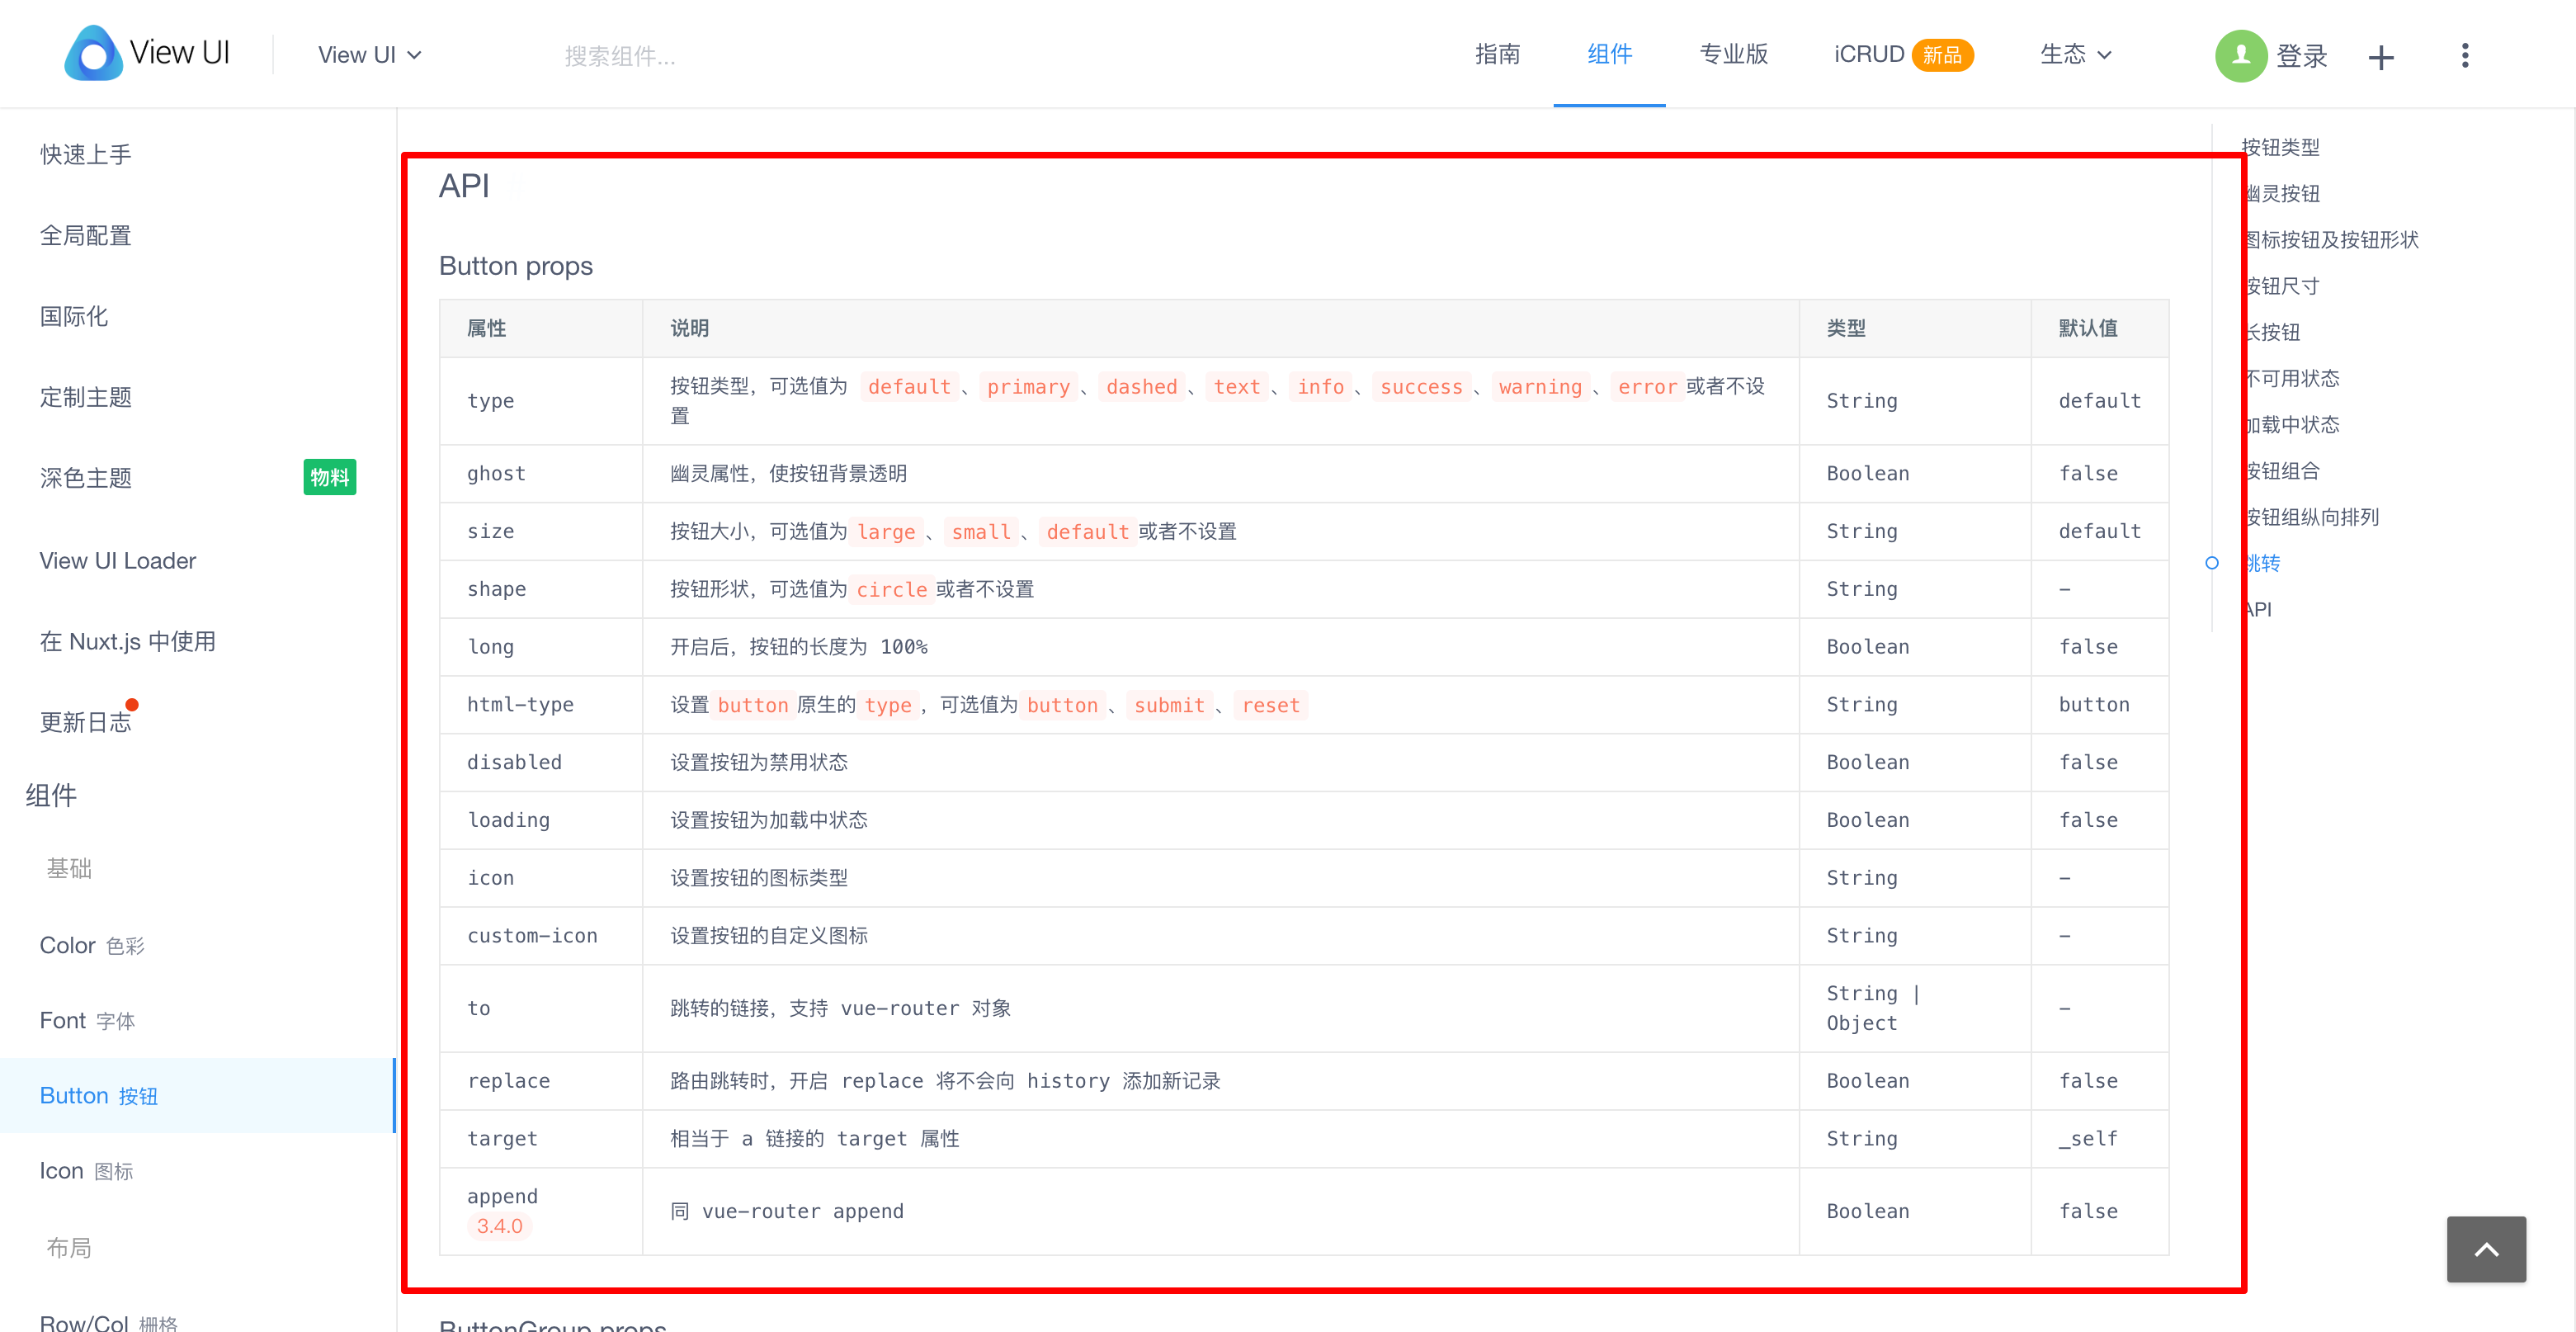Open the View UI Loader page

[x=117, y=560]
